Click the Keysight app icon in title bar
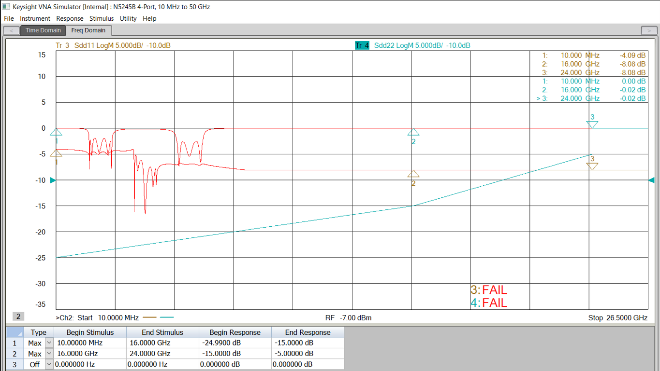Image resolution: width=660 pixels, height=371 pixels. (6, 6)
